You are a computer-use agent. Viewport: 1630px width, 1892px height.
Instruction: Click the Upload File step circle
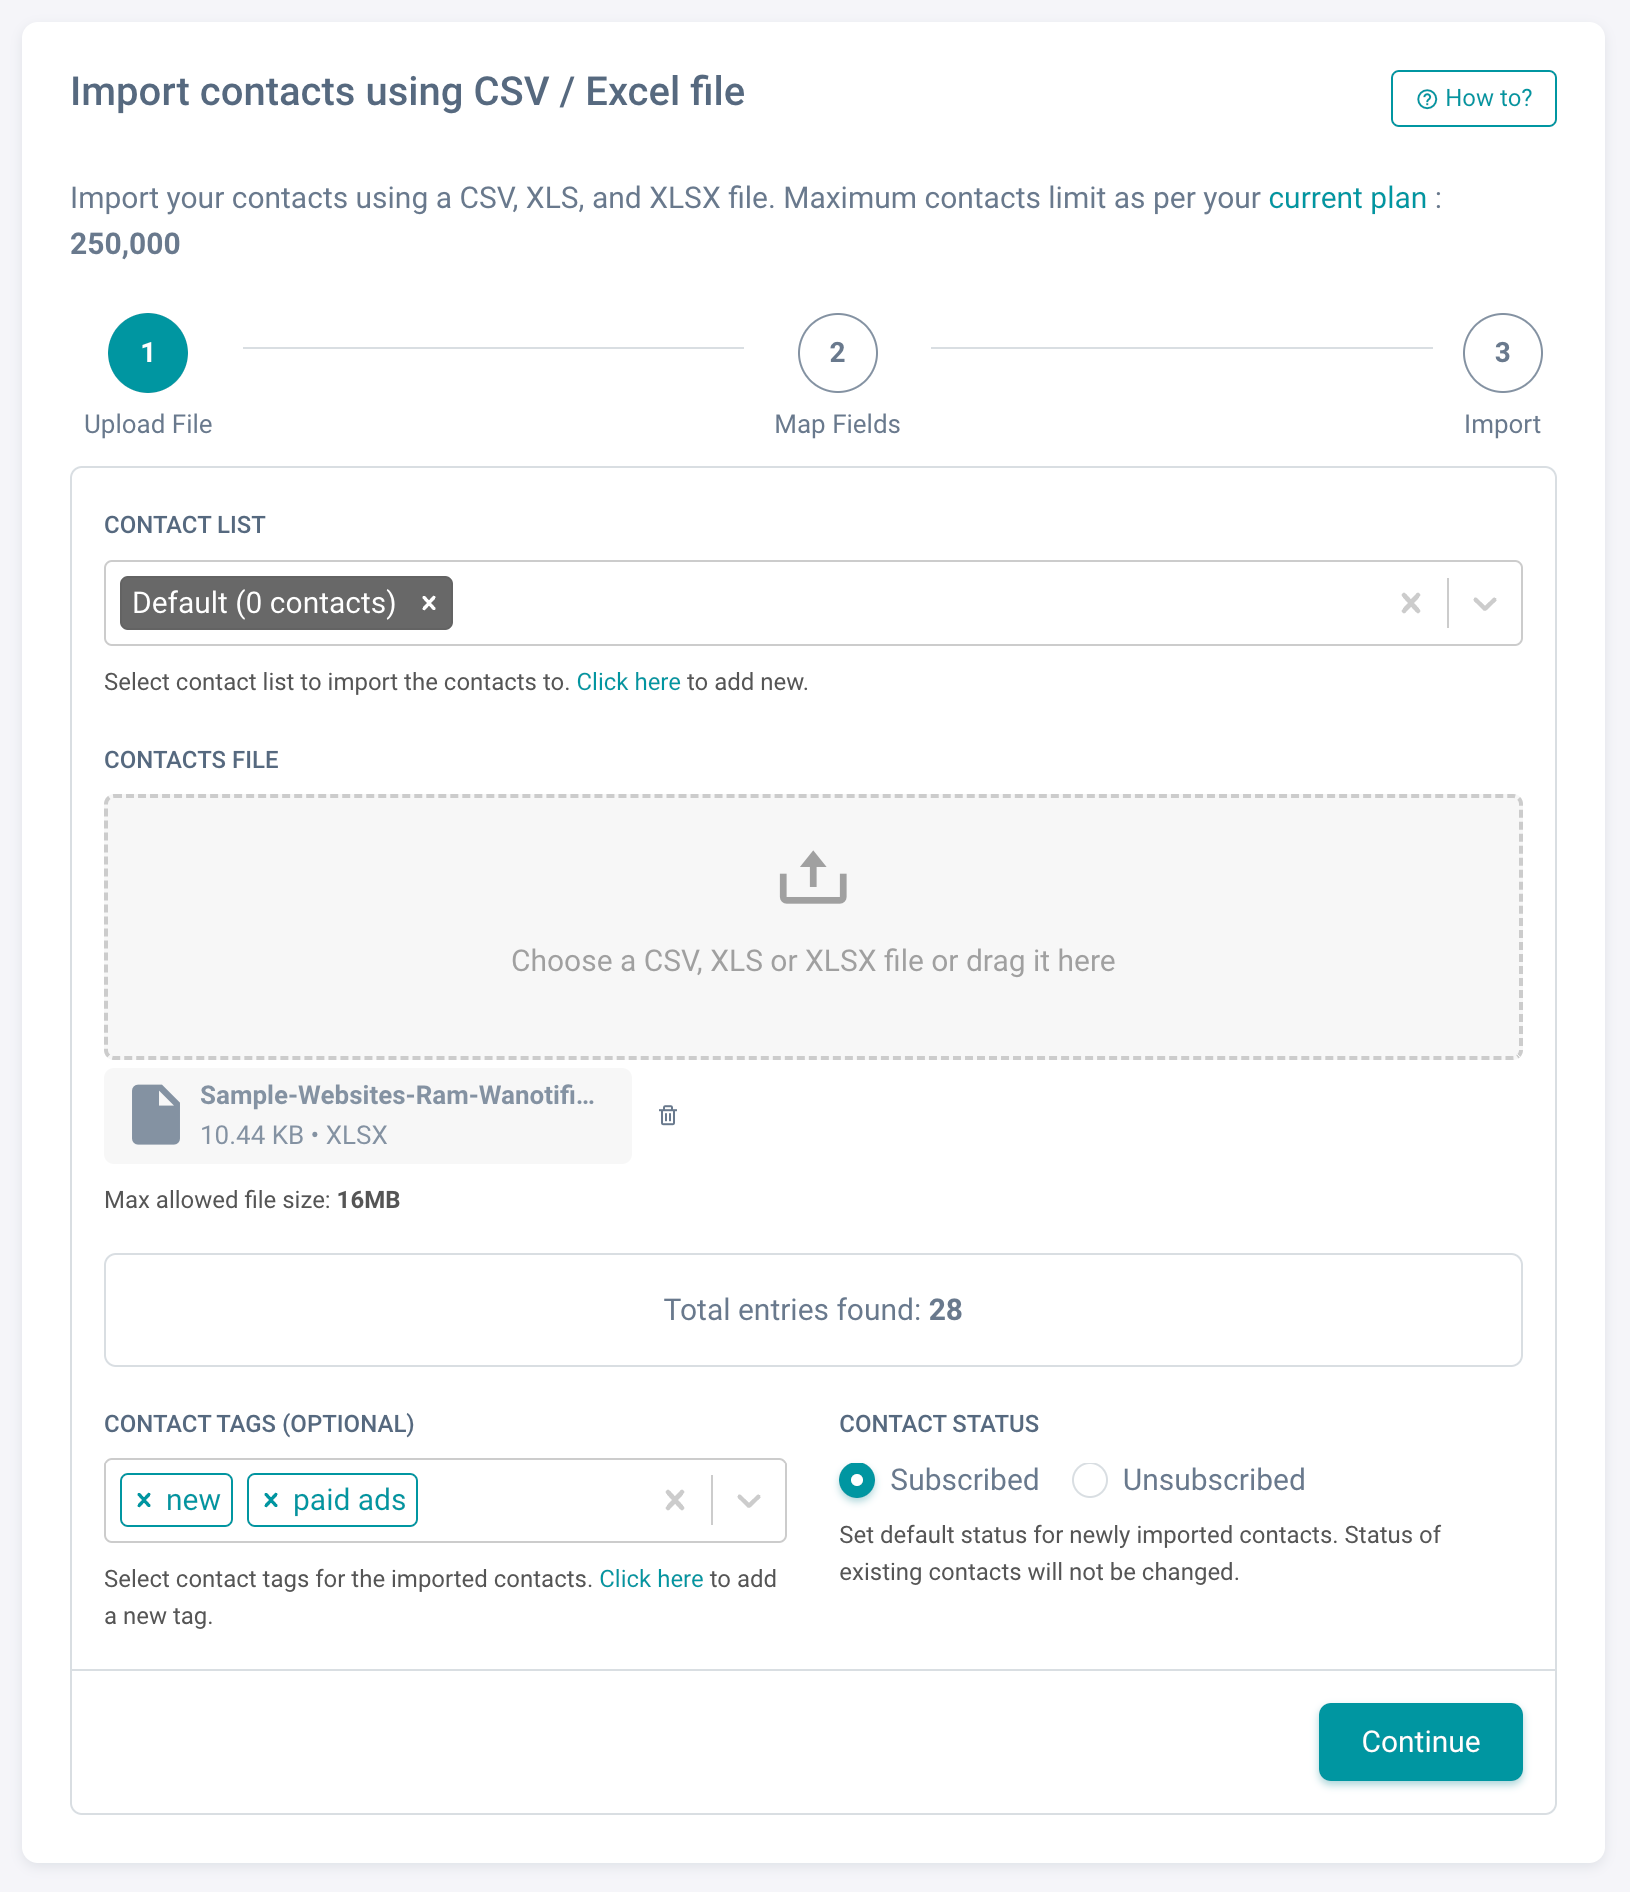[x=147, y=352]
